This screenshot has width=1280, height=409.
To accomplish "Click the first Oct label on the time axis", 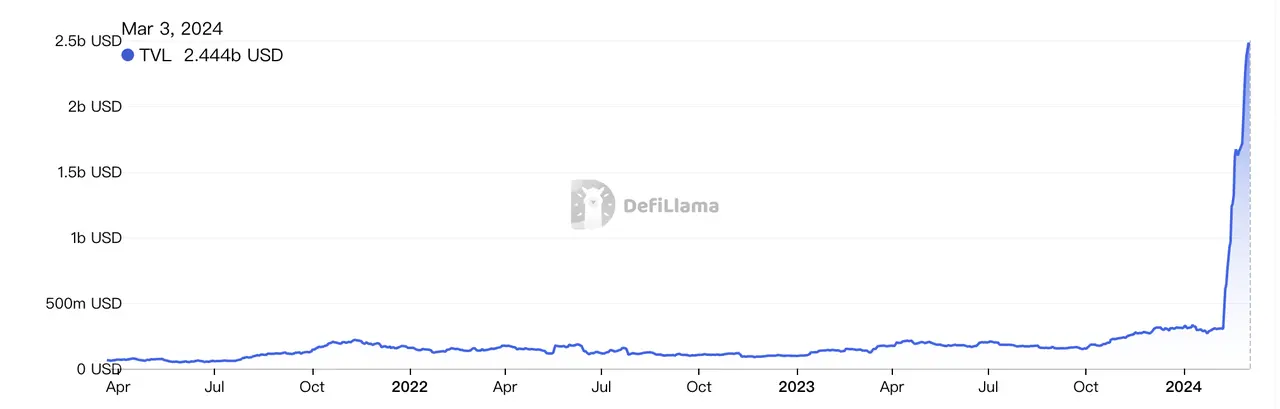I will pyautogui.click(x=312, y=386).
